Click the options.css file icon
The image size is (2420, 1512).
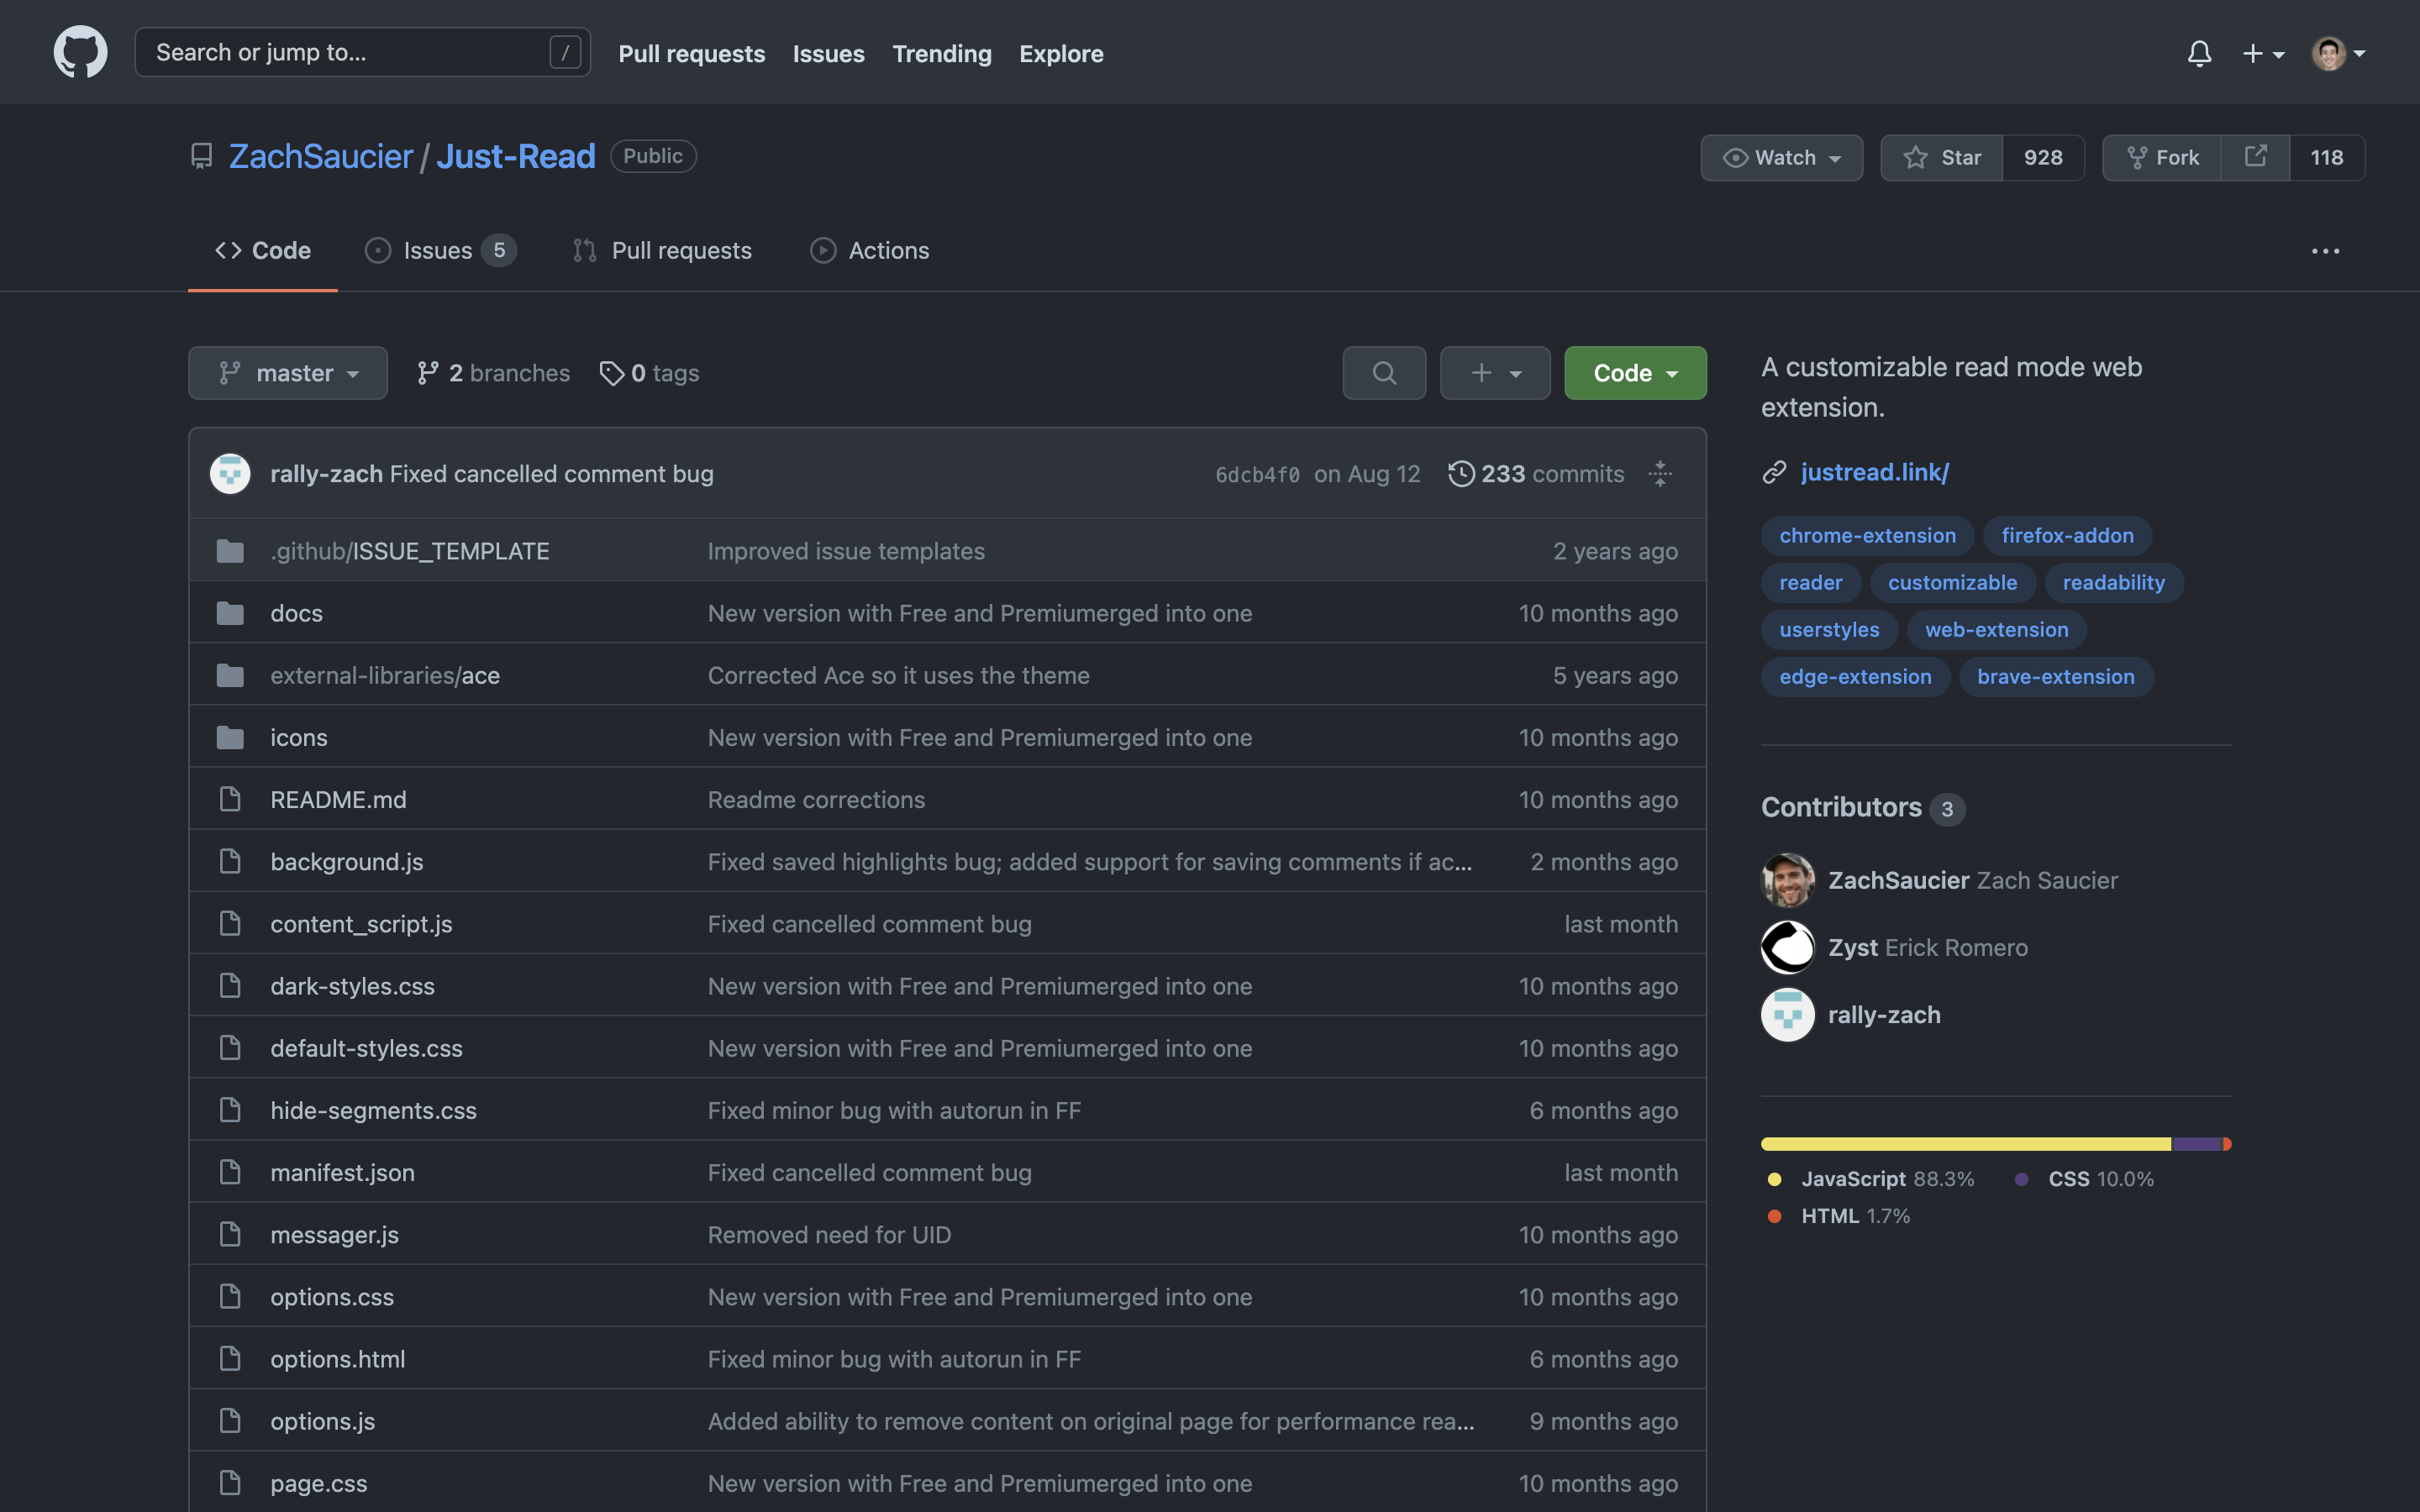pyautogui.click(x=230, y=1296)
